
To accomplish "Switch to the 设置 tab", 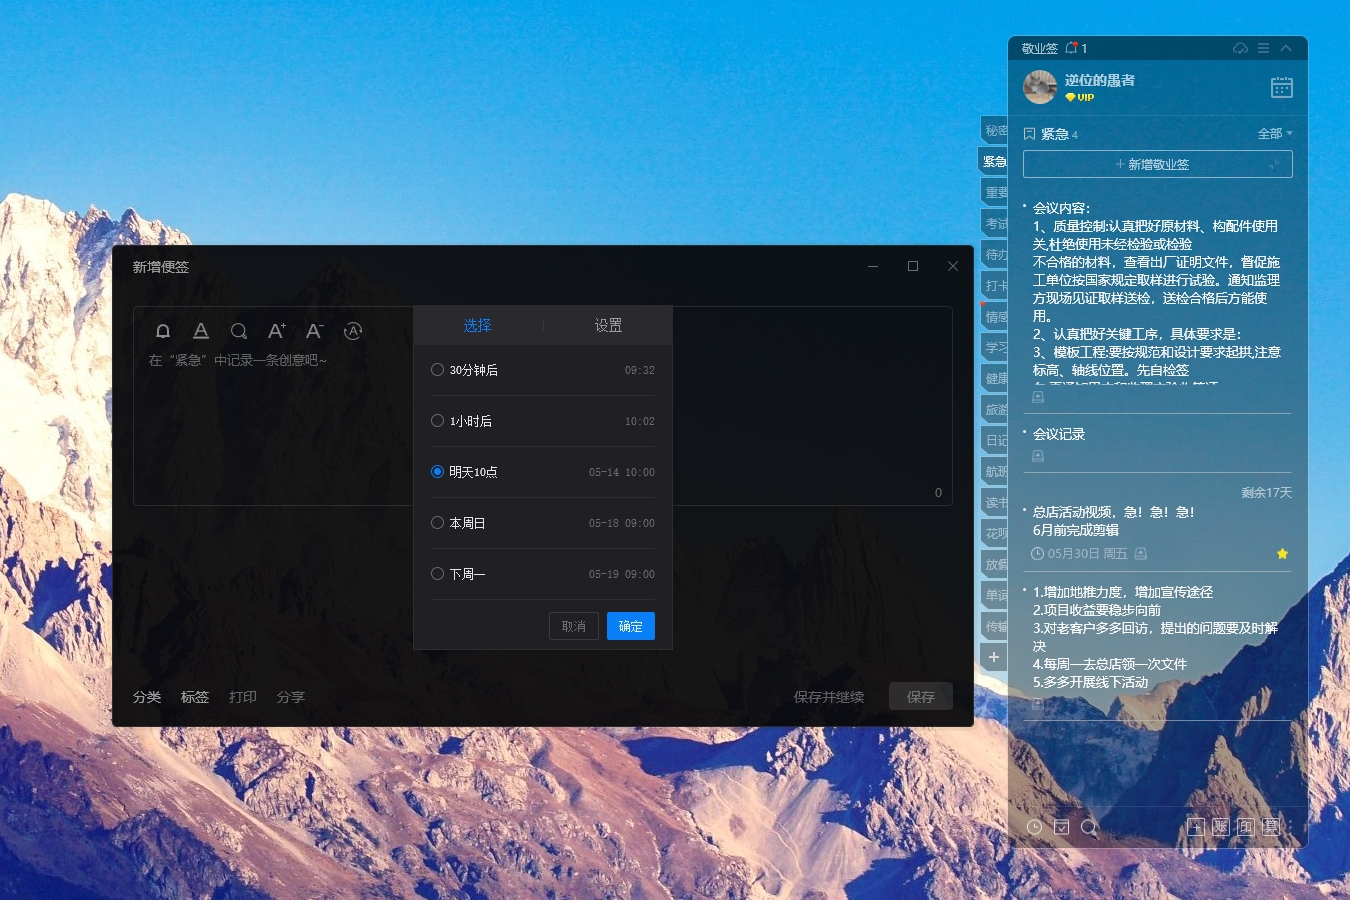I will 608,325.
